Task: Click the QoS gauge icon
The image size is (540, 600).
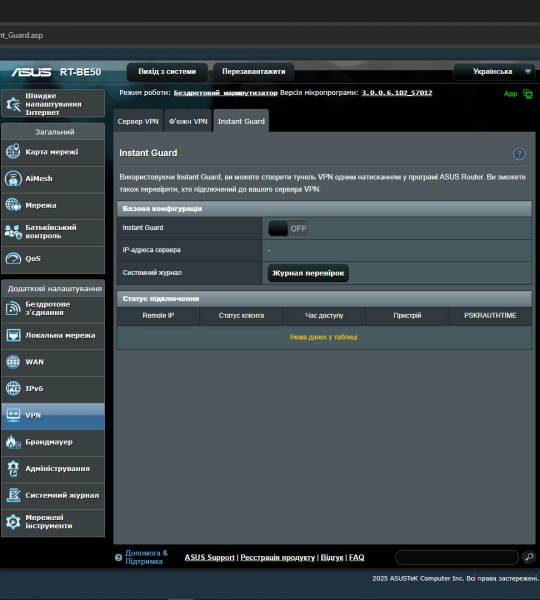Action: pos(13,258)
